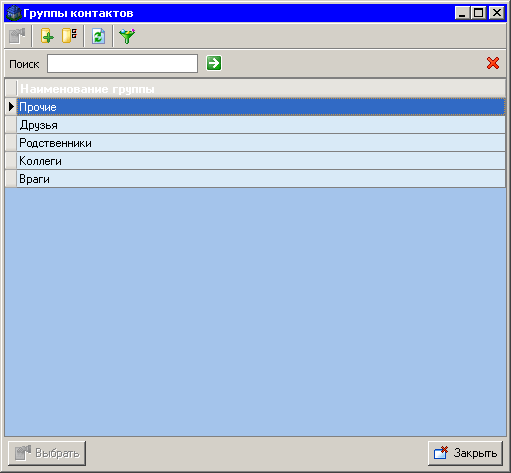Click the add new group icon
The height and width of the screenshot is (473, 511).
coord(47,36)
